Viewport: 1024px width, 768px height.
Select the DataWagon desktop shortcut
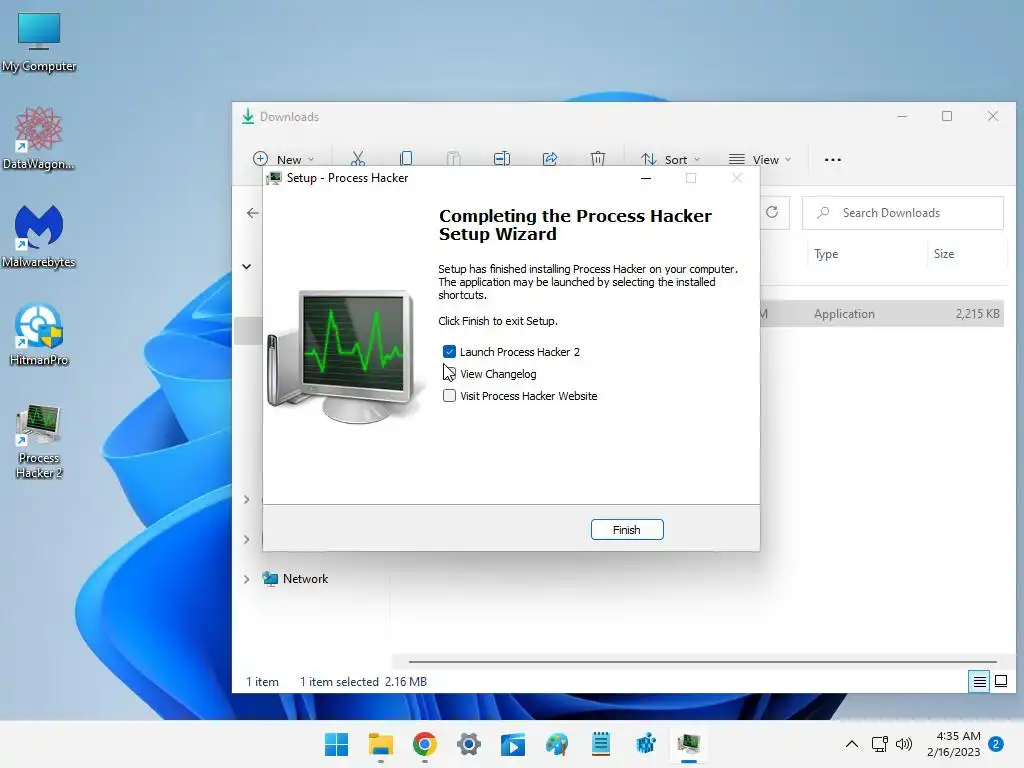point(39,140)
